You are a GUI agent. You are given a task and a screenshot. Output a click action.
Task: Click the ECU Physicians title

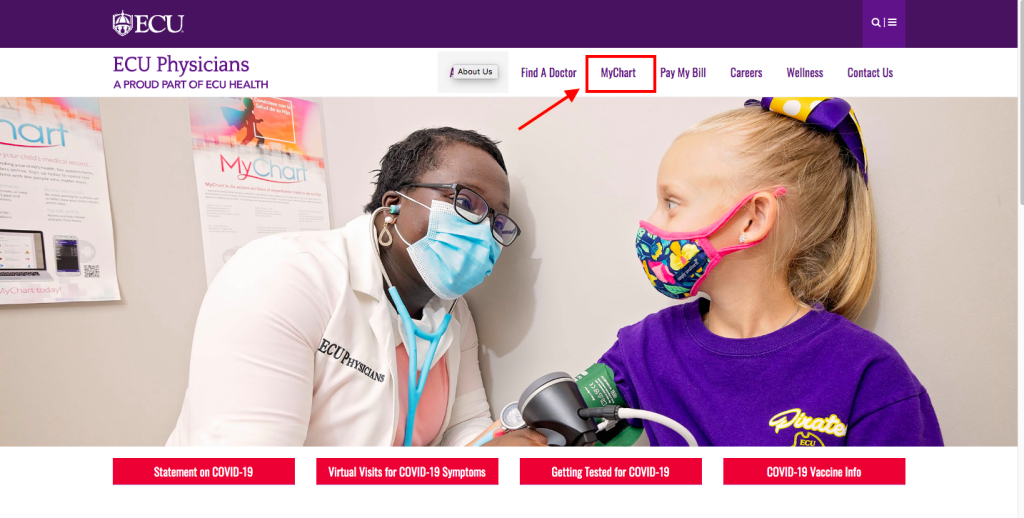(x=181, y=65)
